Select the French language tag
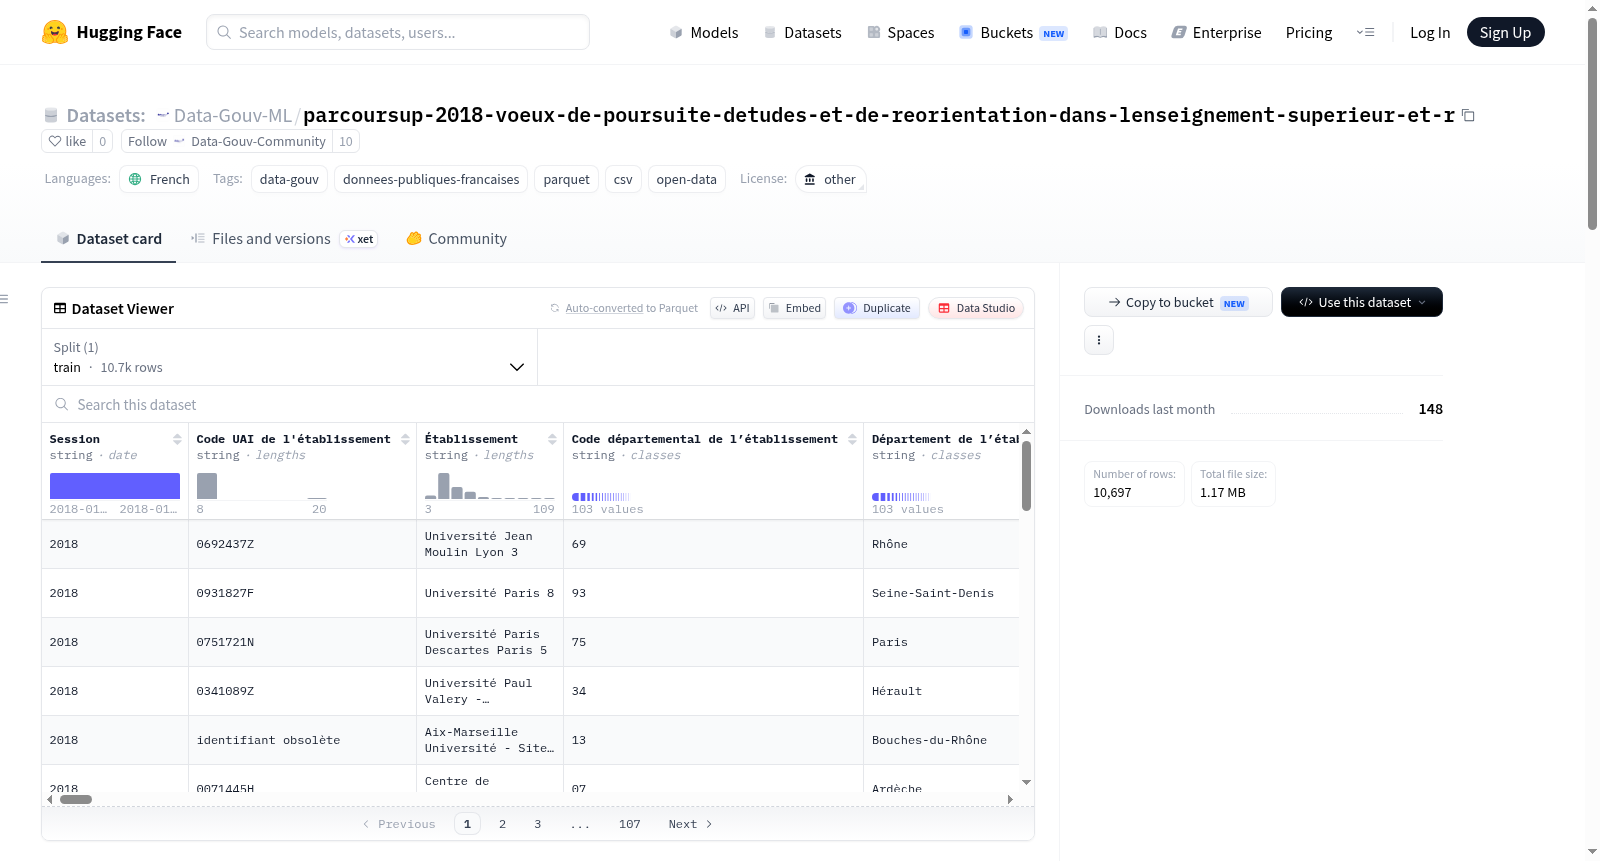 click(x=159, y=179)
